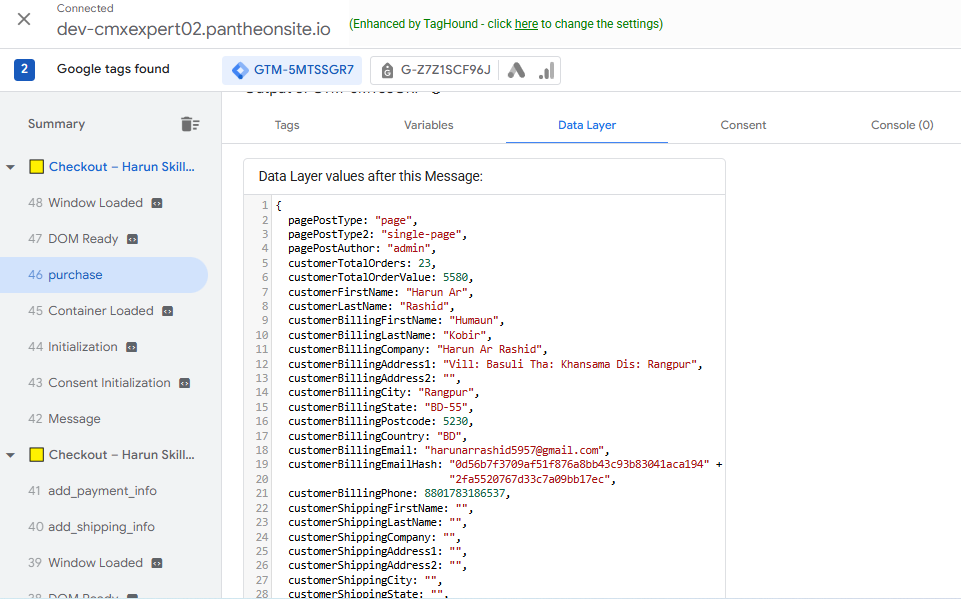Switch to the Variables tab

428,125
